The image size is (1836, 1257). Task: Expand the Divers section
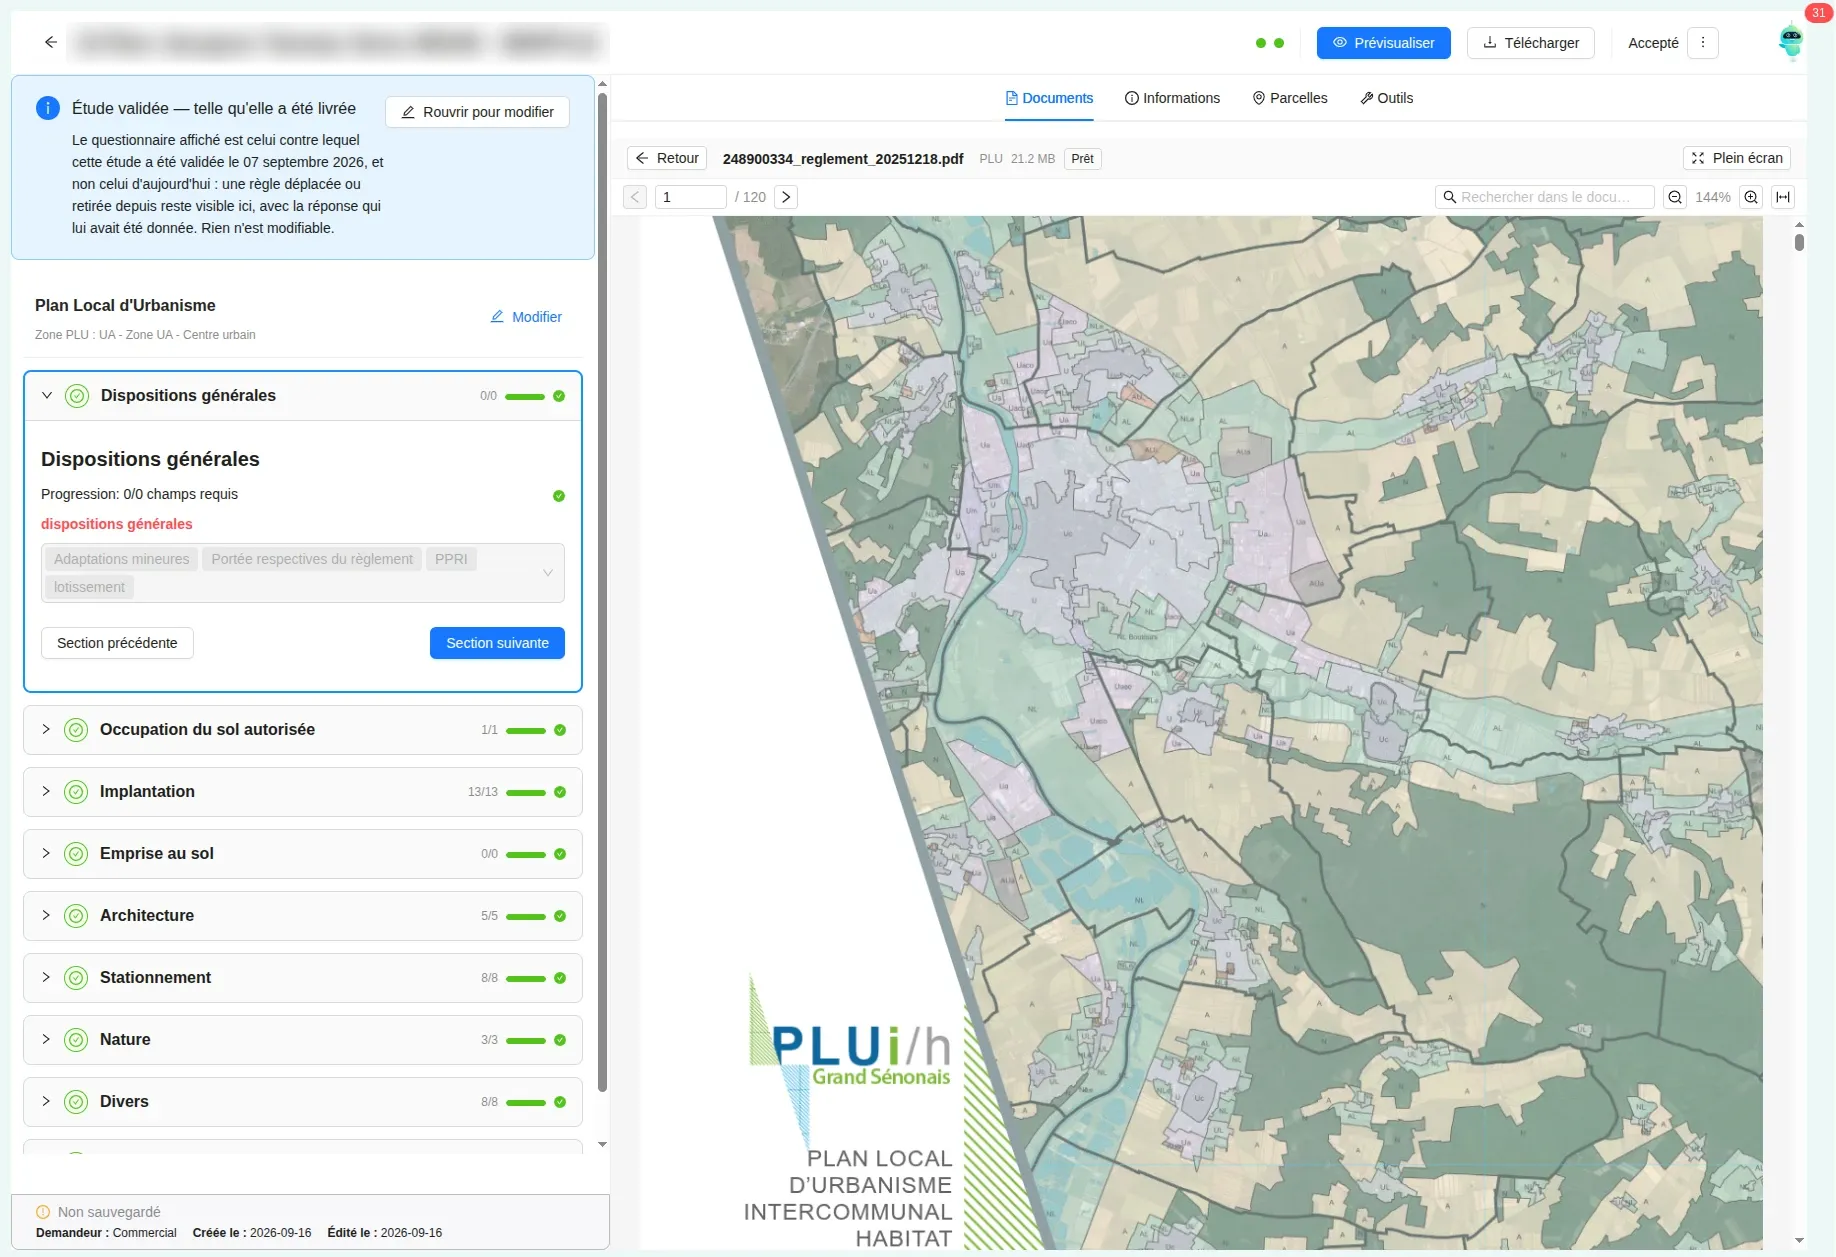tap(46, 1101)
